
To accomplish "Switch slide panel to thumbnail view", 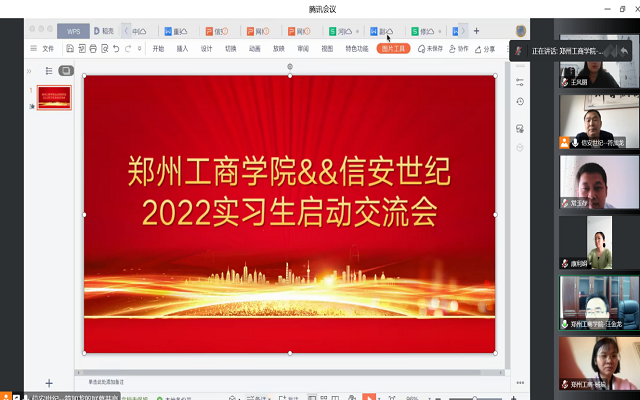I will (66, 71).
